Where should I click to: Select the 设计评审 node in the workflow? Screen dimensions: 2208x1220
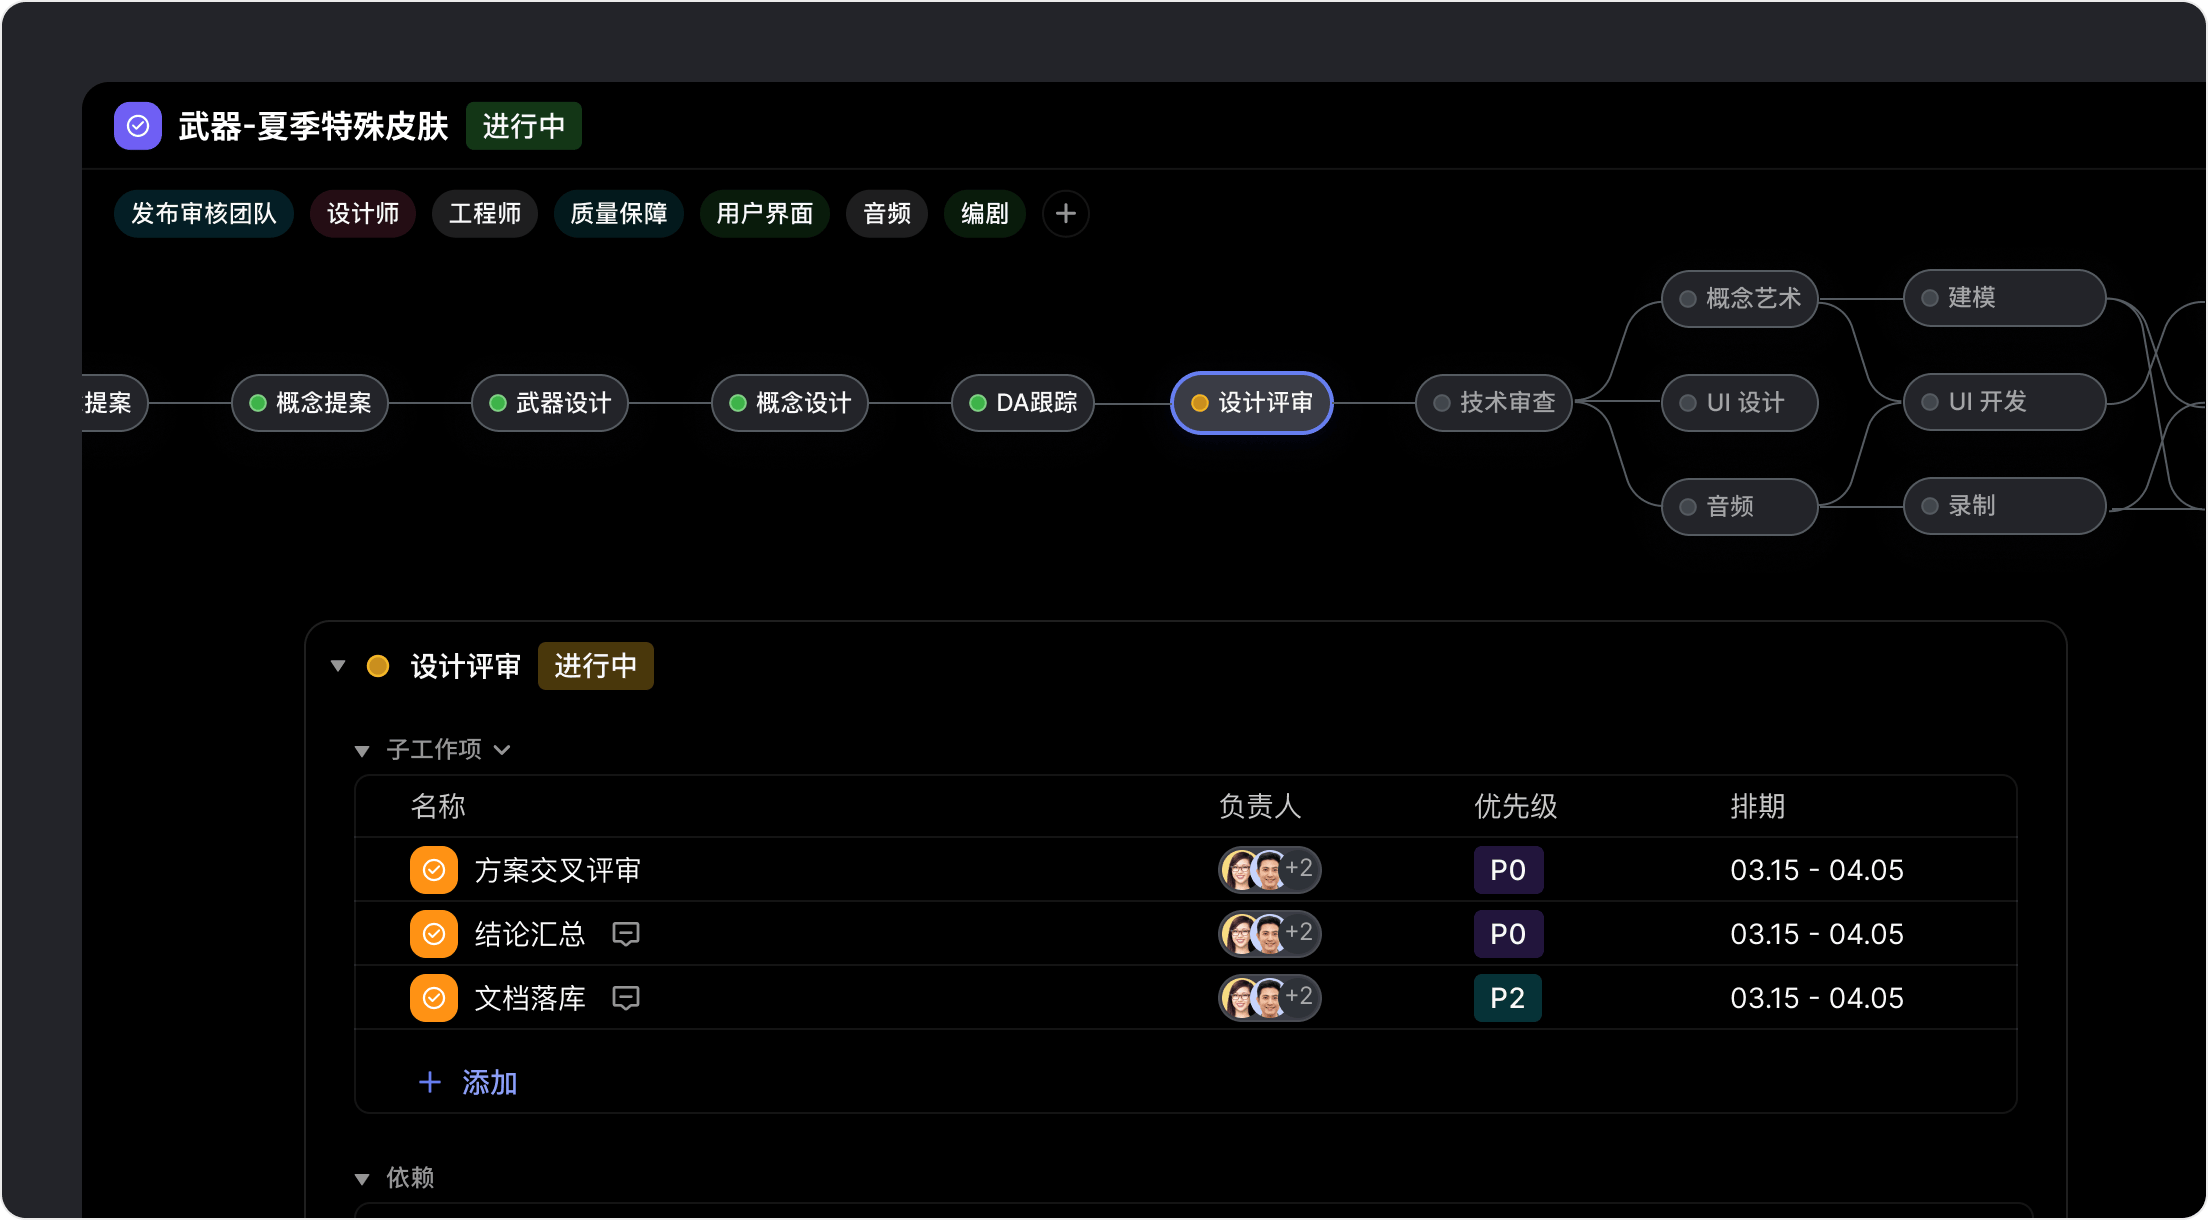[x=1251, y=402]
